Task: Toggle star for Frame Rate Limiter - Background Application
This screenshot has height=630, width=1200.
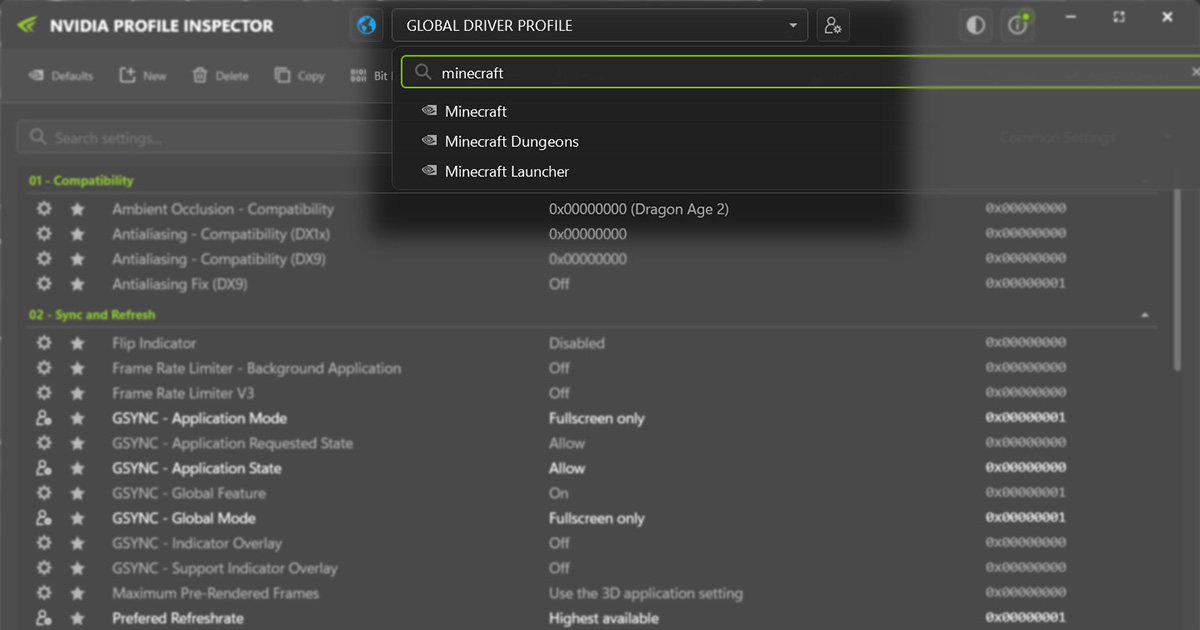Action: point(77,368)
